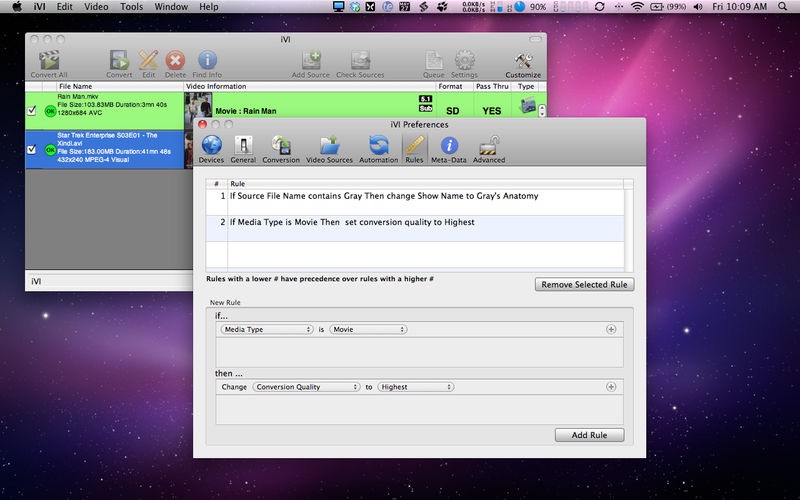Image resolution: width=800 pixels, height=500 pixels.
Task: Open the Movie value dropdown
Action: tap(368, 330)
